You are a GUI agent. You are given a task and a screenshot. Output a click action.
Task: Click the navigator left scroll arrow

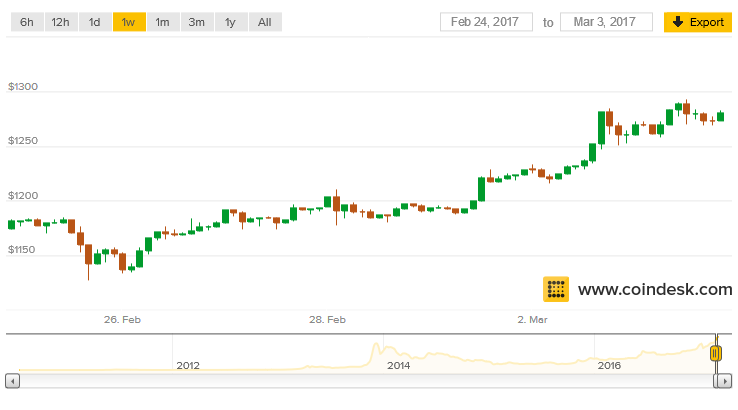point(13,380)
